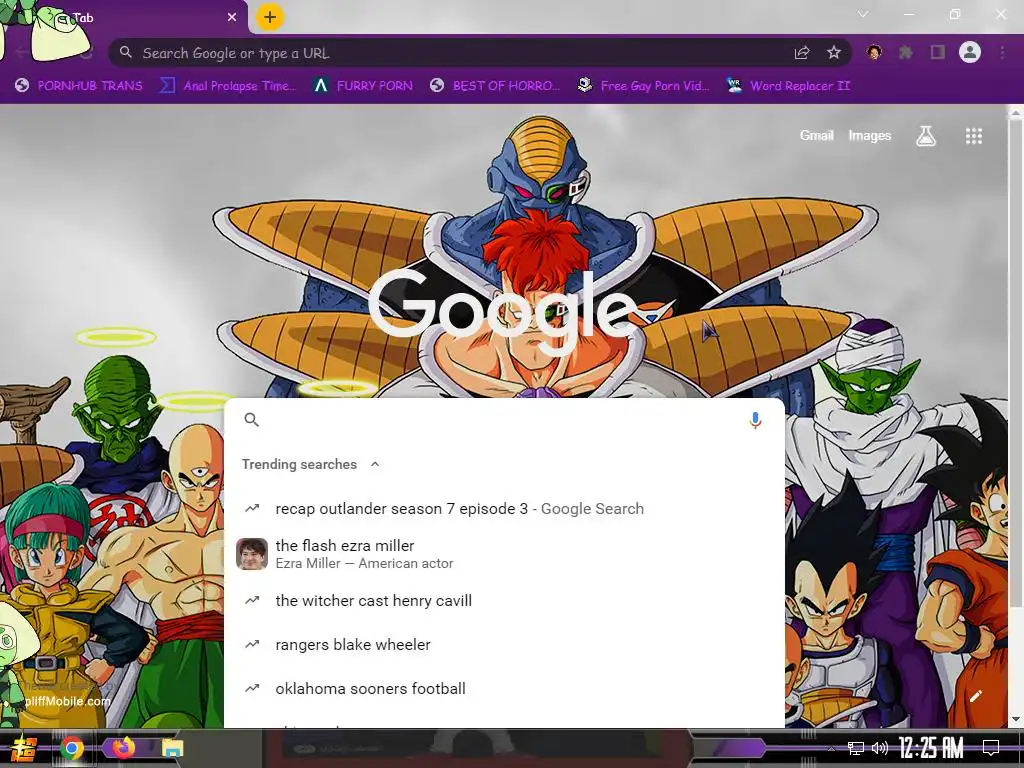Open the volume speaker tray icon
Image resolution: width=1024 pixels, height=768 pixels.
[880, 748]
